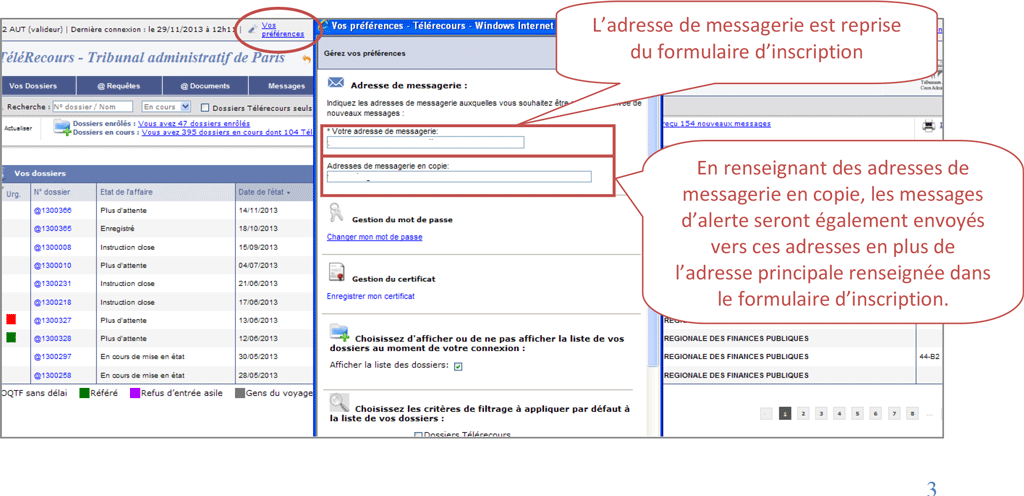Open dossier @1300366
Image resolution: width=1024 pixels, height=496 pixels.
pos(53,211)
